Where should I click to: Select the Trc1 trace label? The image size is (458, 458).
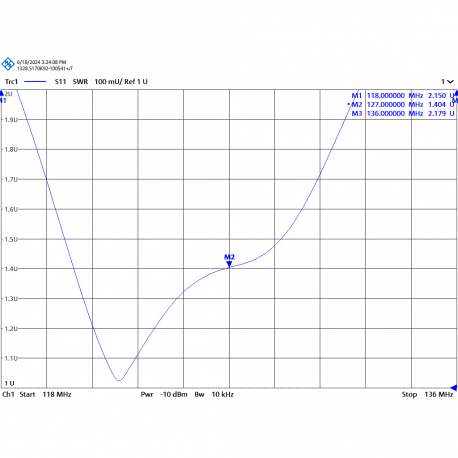(11, 82)
